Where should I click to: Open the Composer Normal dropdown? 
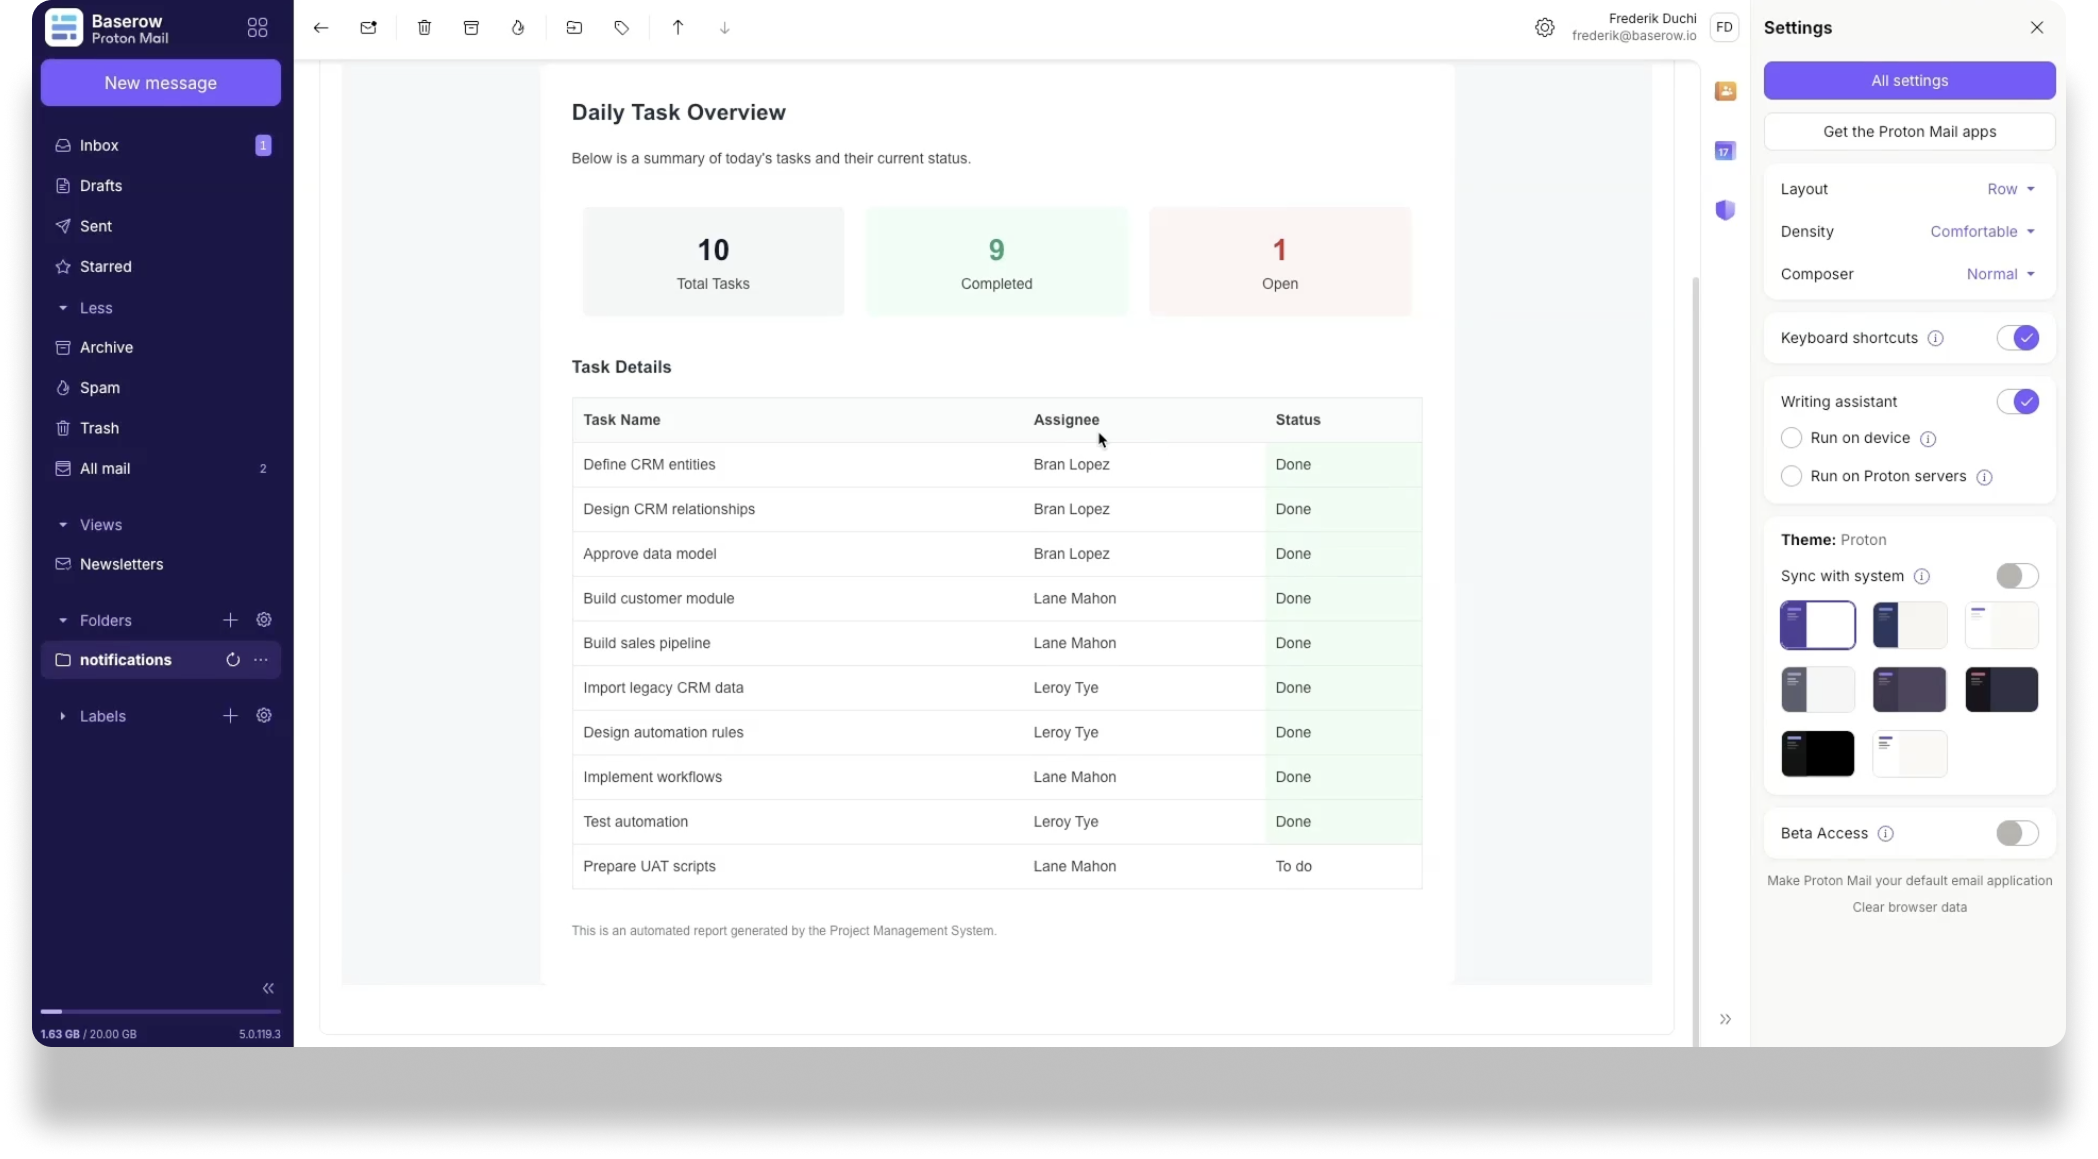click(2000, 274)
